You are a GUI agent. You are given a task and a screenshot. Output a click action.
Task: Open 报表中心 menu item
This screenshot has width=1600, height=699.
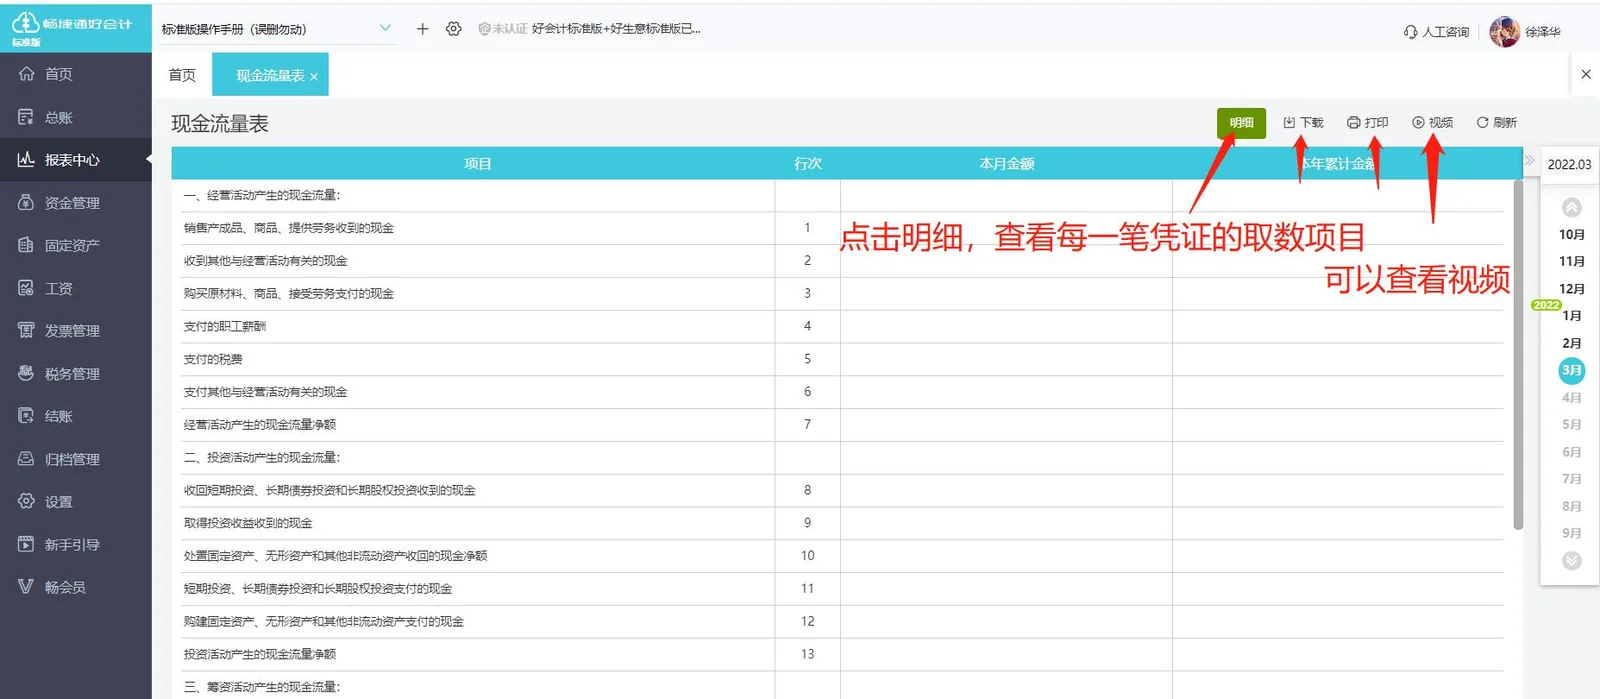coord(76,159)
